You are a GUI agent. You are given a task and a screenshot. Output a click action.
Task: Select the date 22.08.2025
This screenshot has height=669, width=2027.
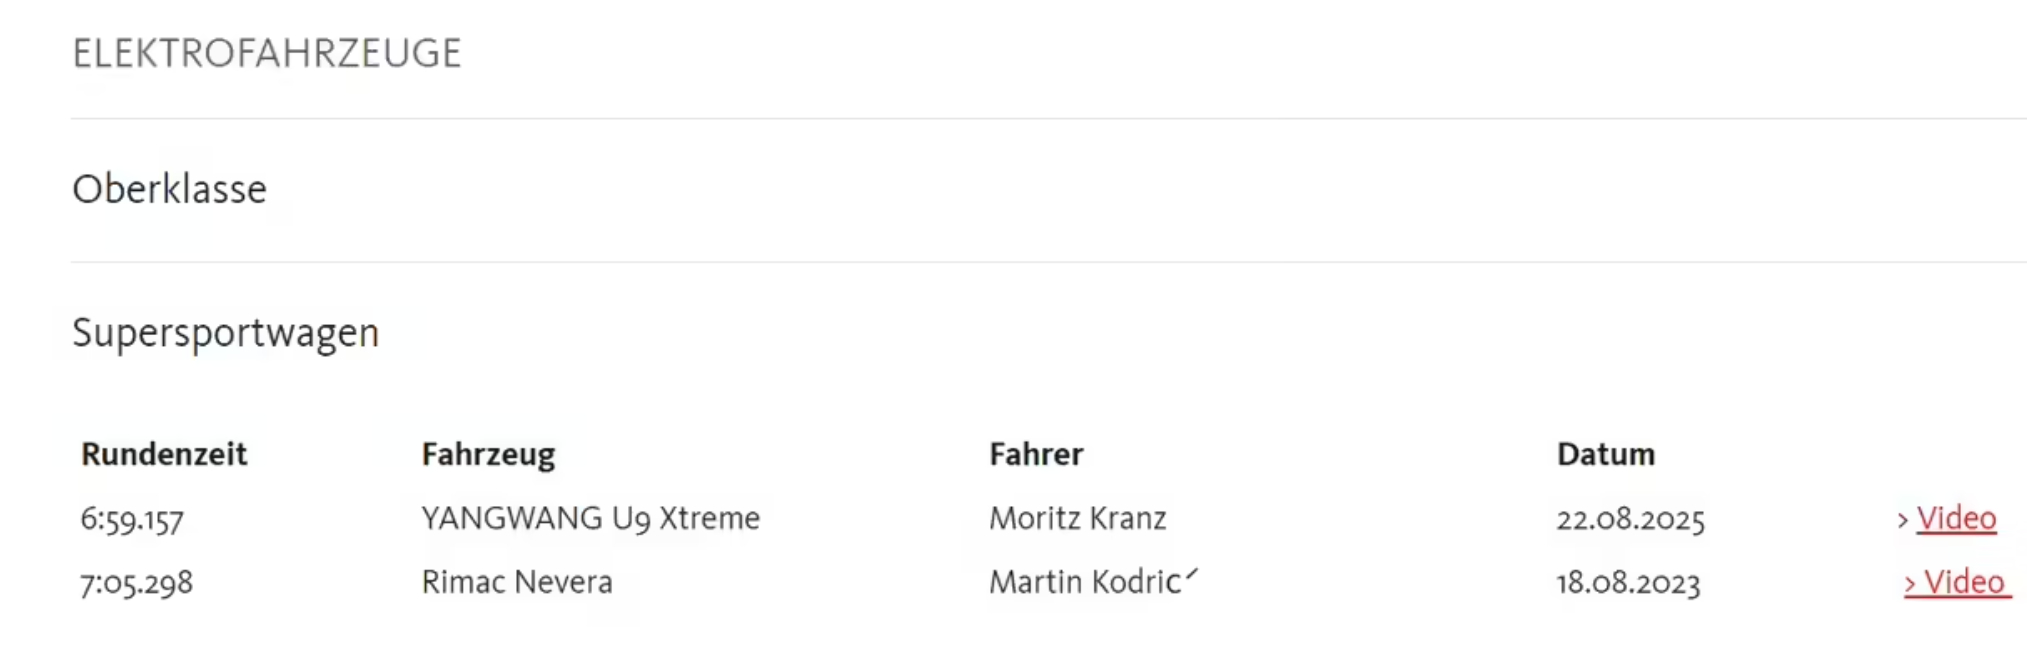[1630, 520]
